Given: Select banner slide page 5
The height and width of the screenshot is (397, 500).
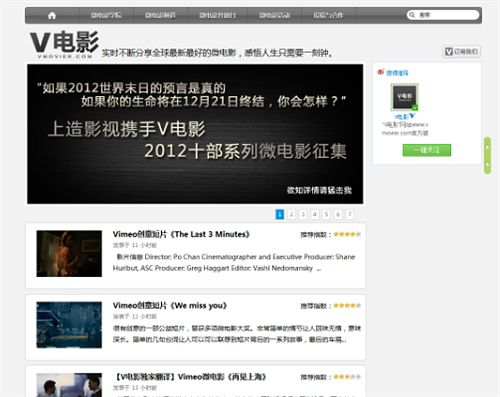Looking at the screenshot, I should click(x=326, y=214).
